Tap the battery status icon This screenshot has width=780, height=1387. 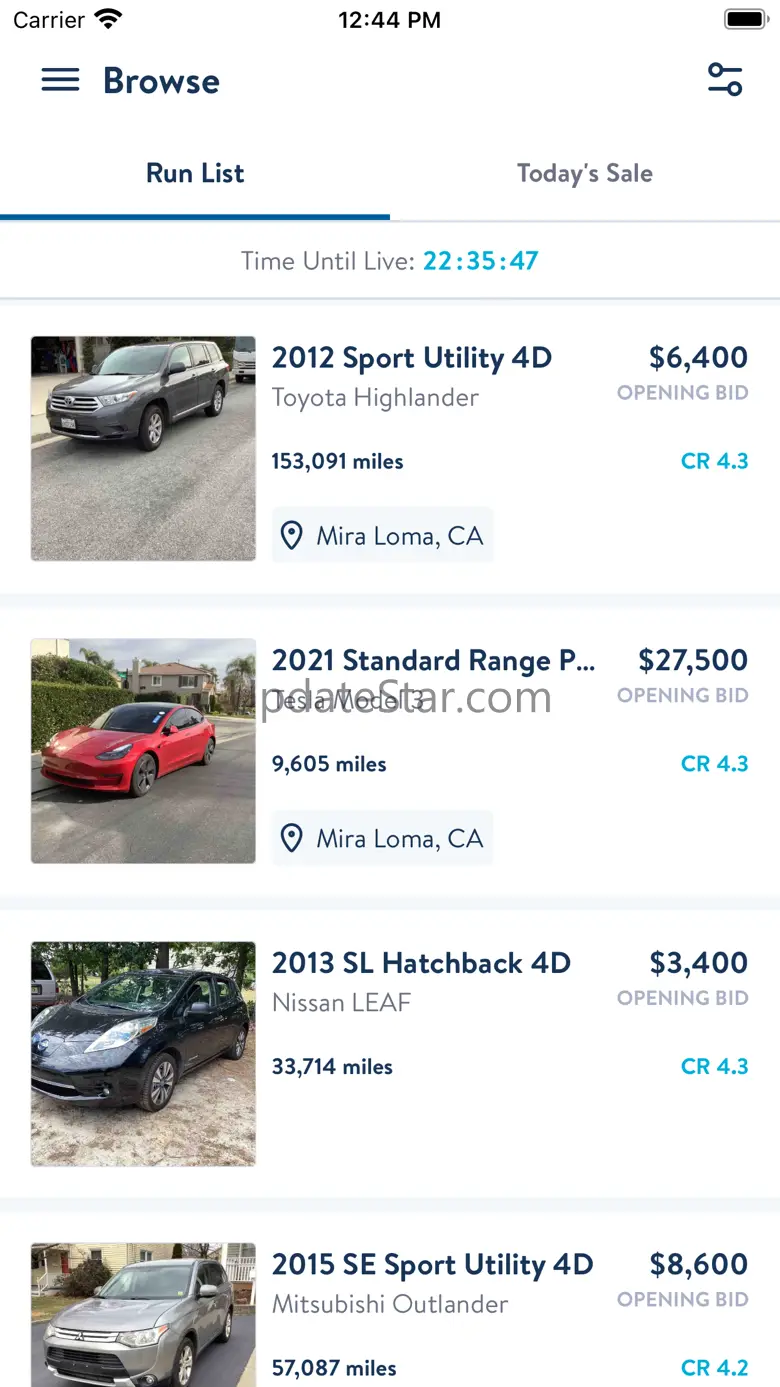745,19
